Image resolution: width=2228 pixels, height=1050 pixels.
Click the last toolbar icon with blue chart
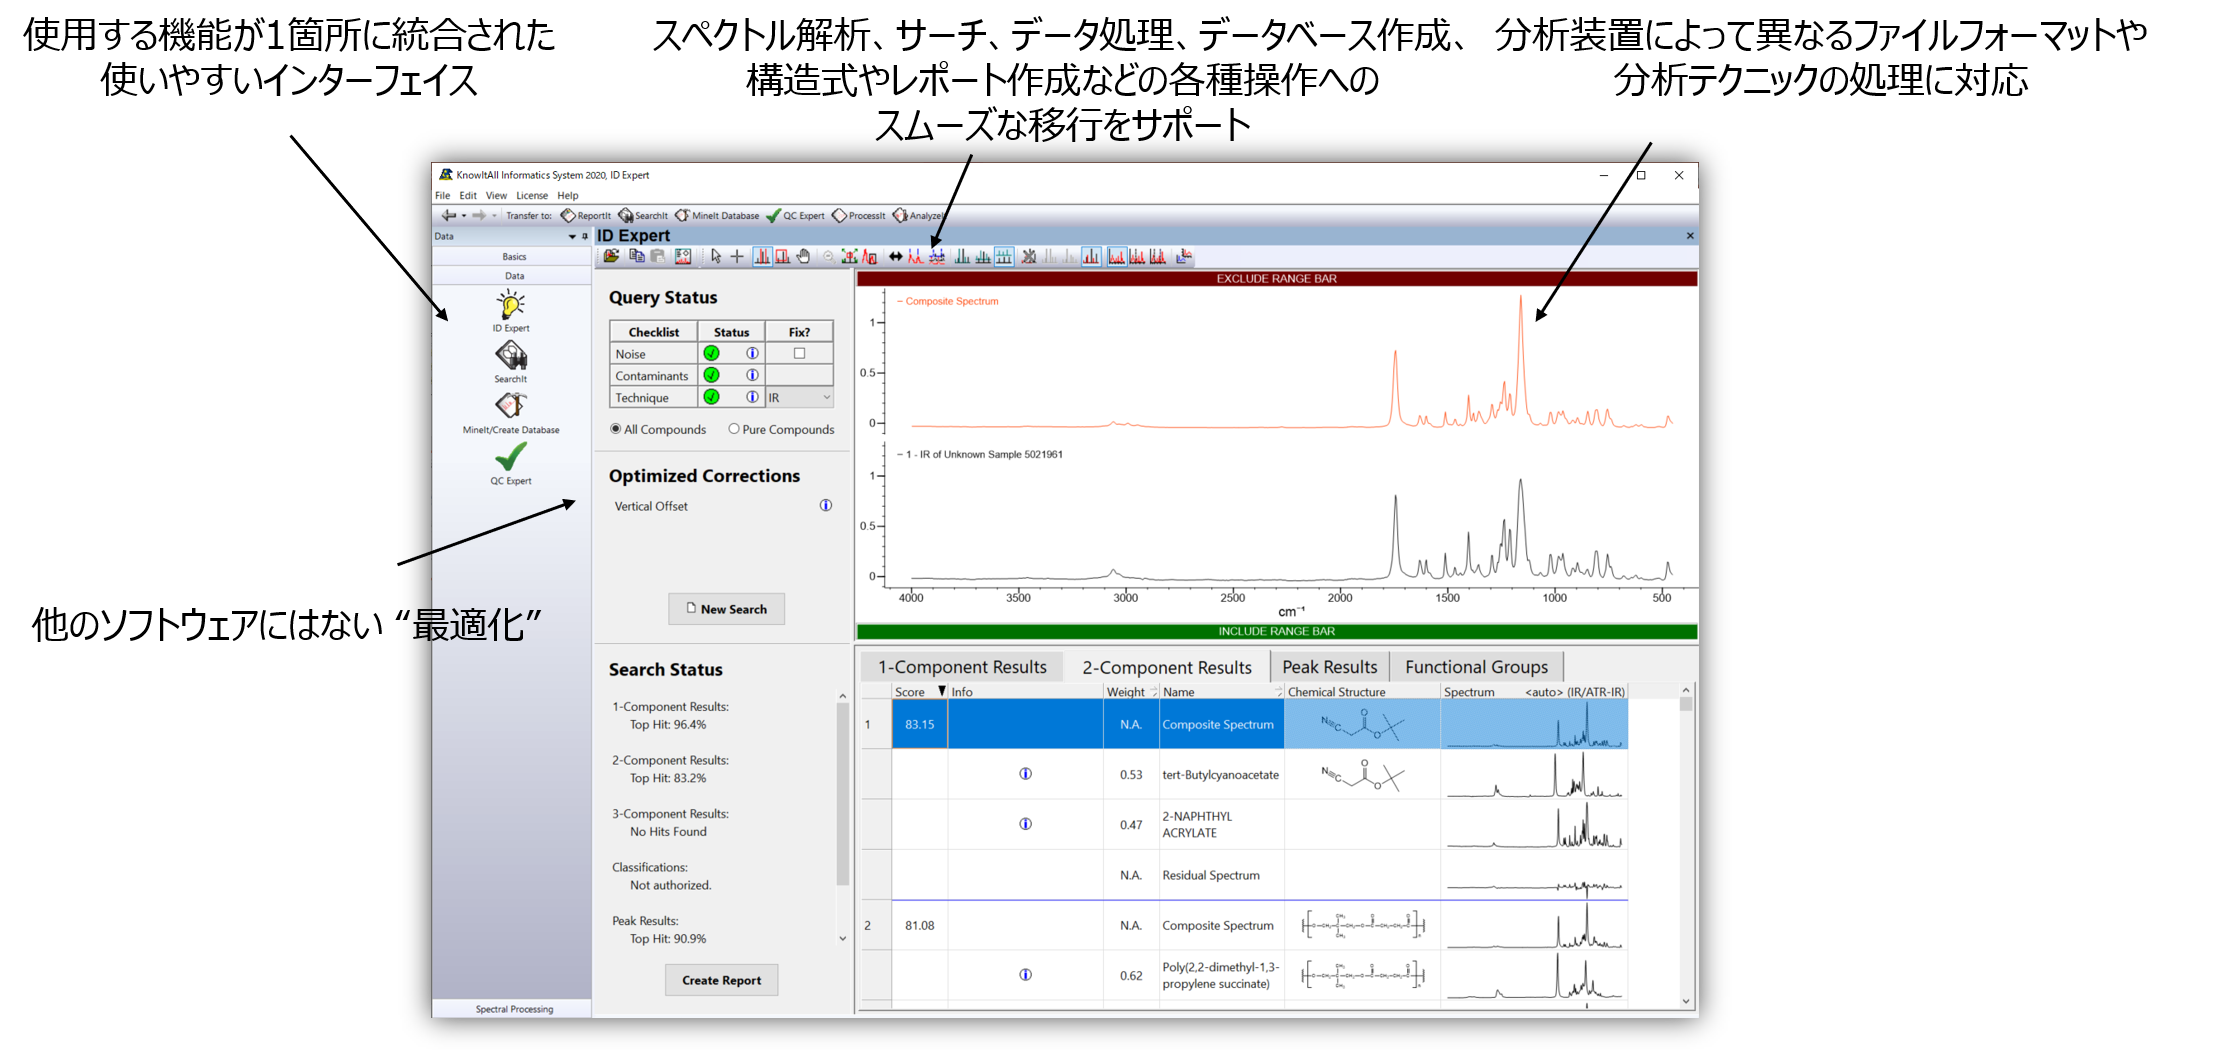pos(1184,256)
